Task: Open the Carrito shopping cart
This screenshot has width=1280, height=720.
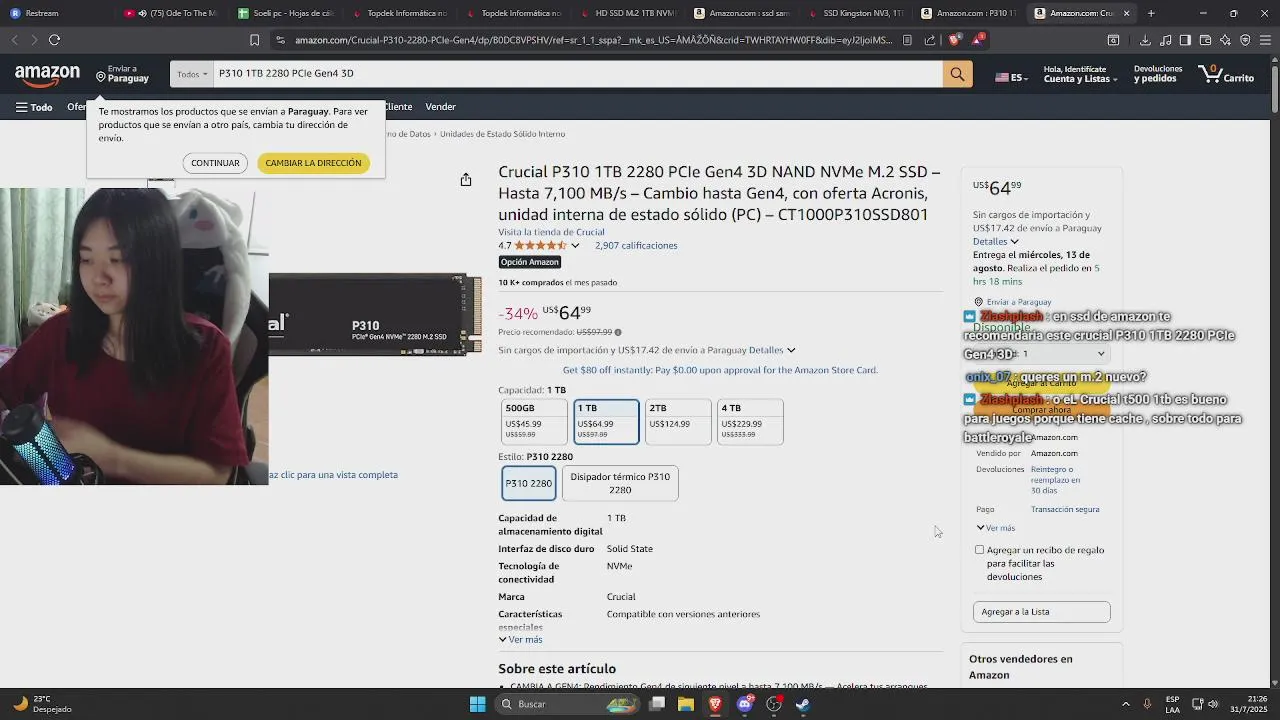Action: 1226,74
